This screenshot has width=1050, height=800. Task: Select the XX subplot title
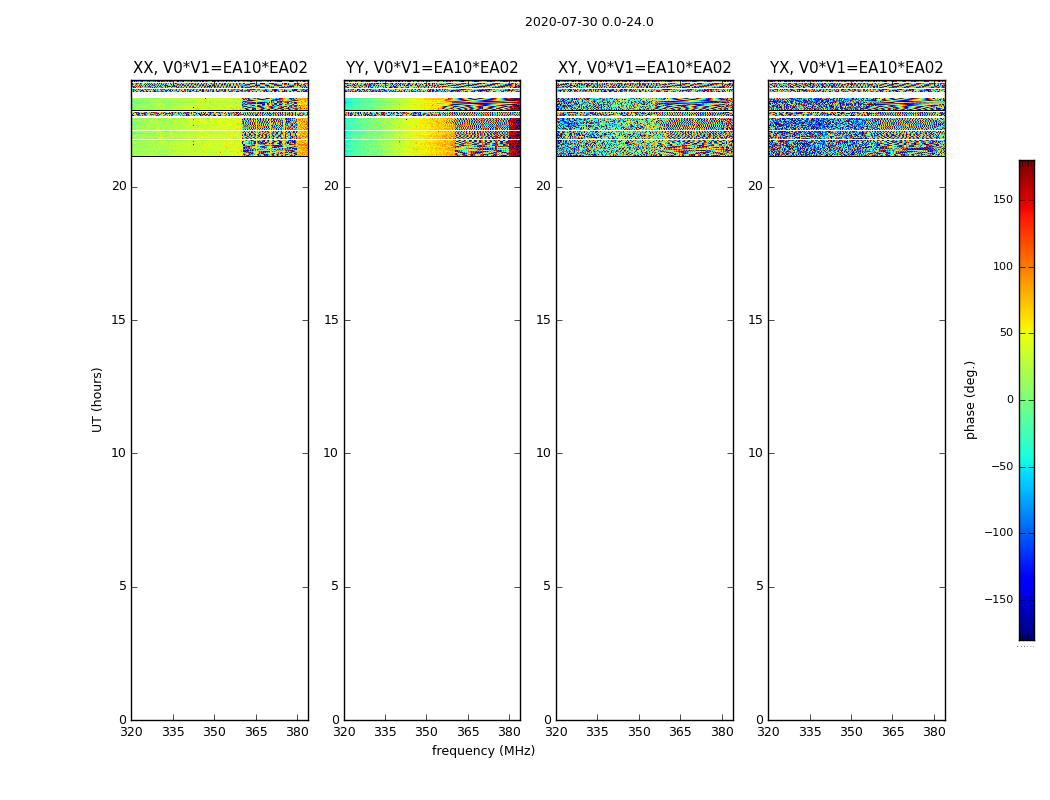coord(220,68)
